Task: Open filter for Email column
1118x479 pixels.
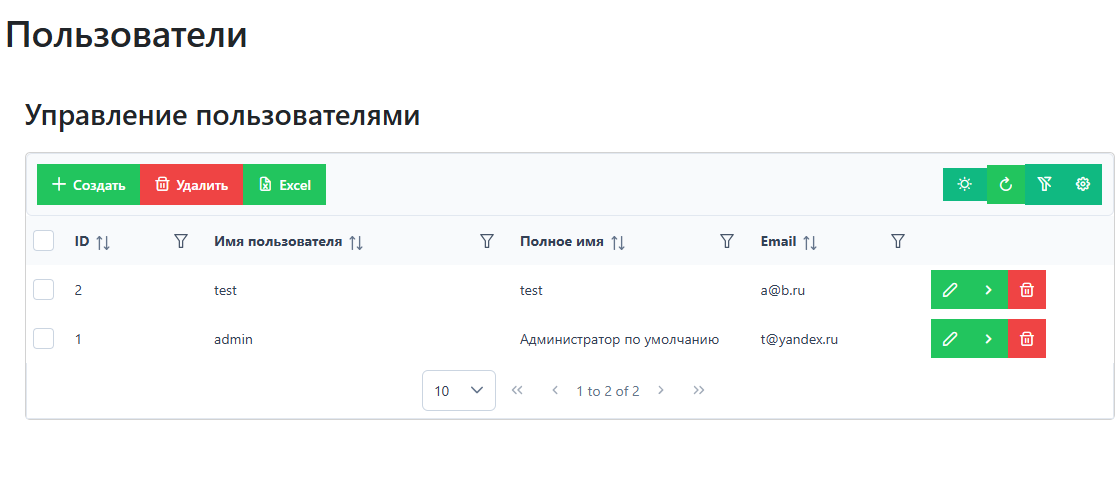Action: point(898,241)
